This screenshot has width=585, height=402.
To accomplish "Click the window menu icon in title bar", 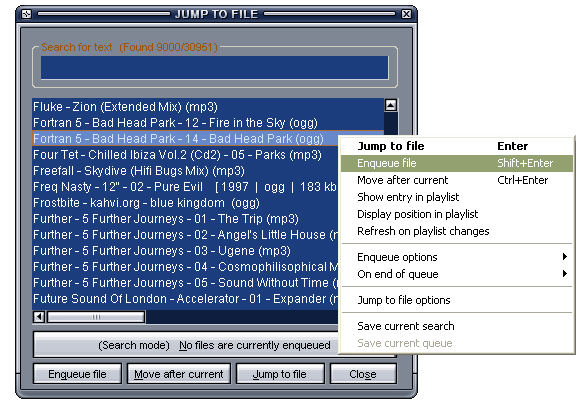I will pos(26,14).
